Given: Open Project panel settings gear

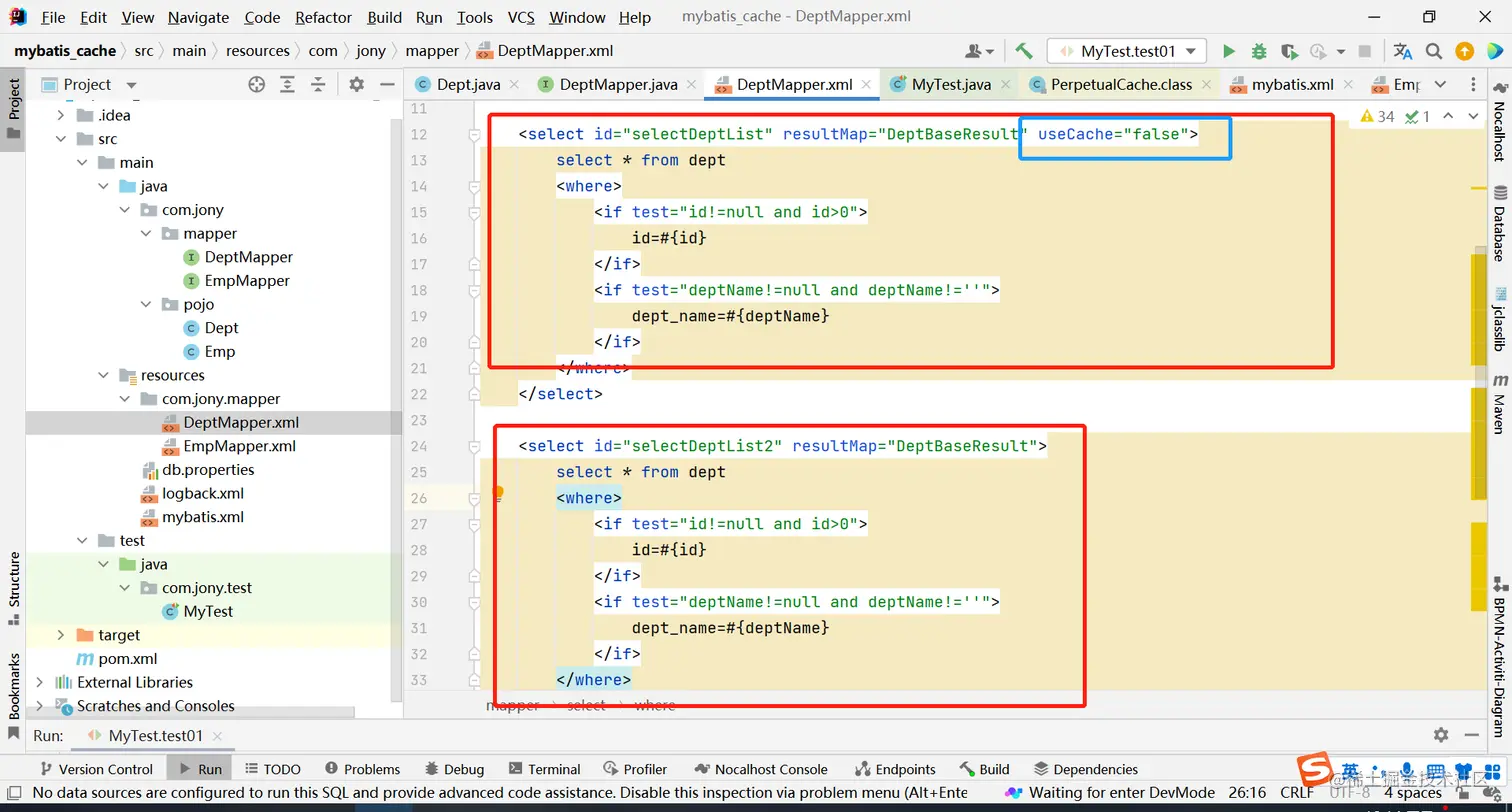Looking at the screenshot, I should click(x=357, y=85).
